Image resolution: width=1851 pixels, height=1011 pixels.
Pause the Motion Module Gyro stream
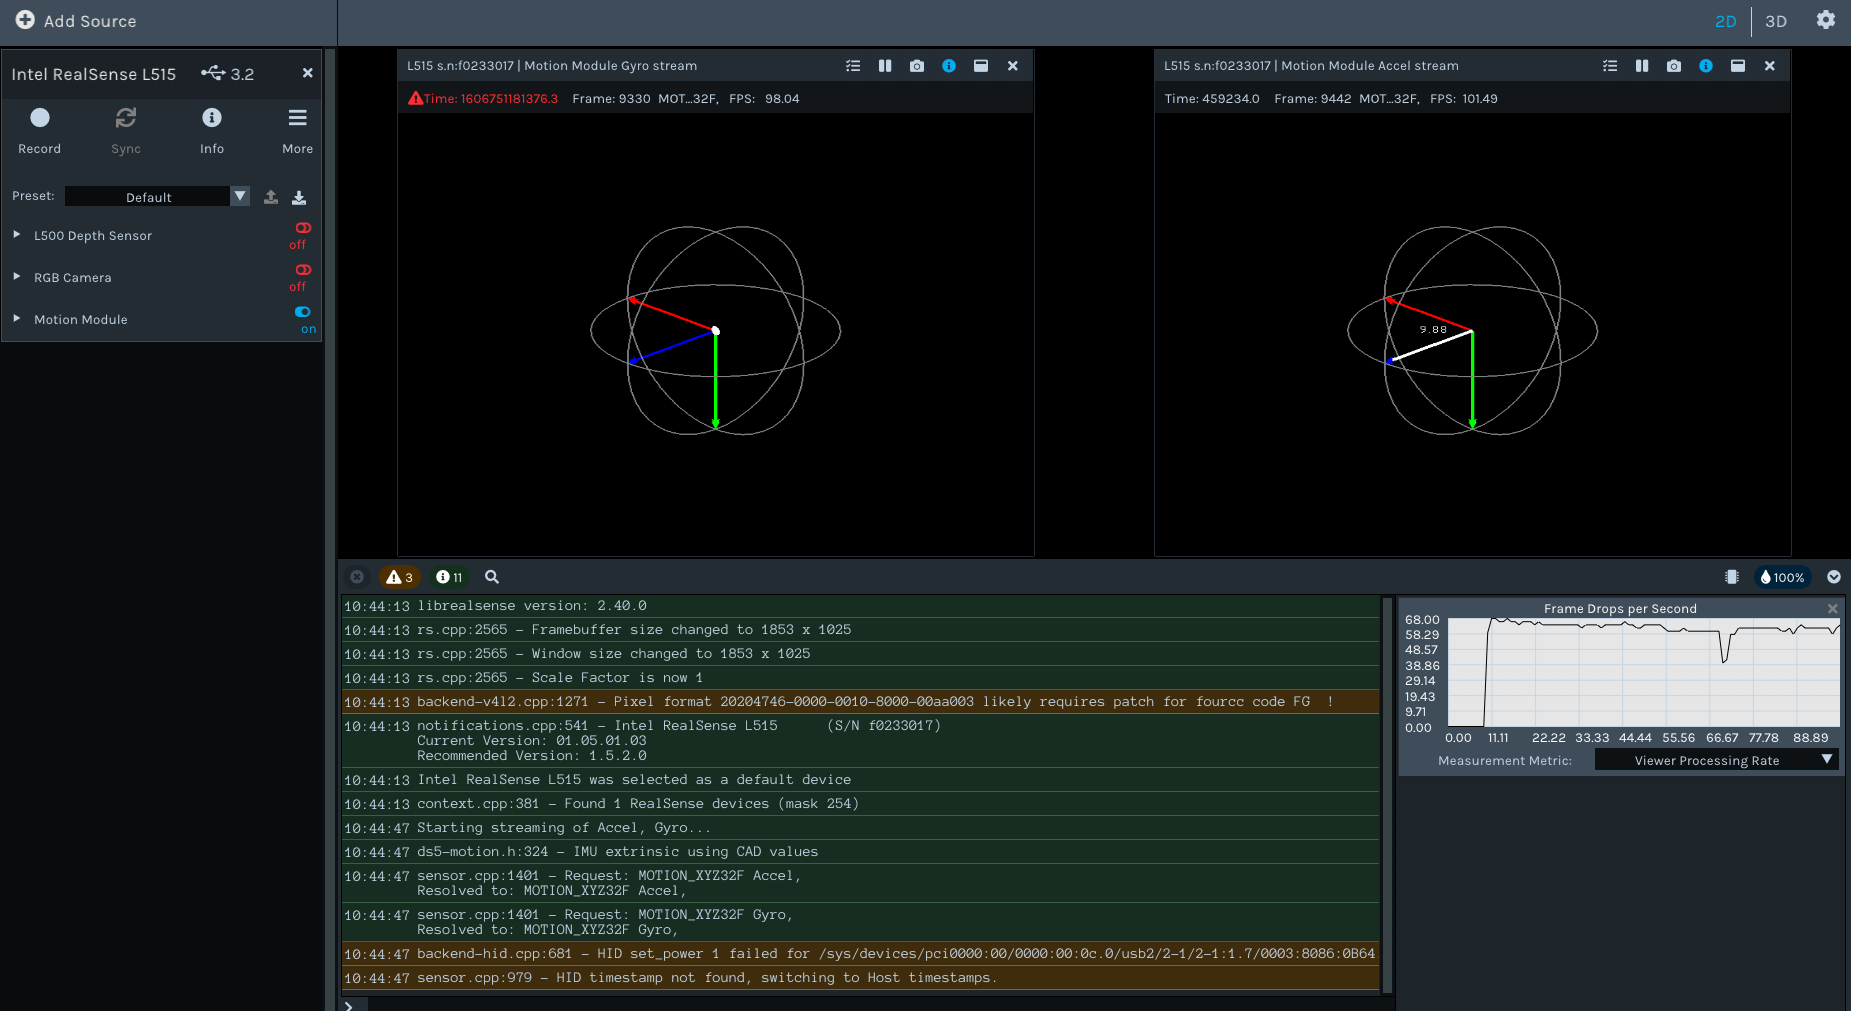884,65
